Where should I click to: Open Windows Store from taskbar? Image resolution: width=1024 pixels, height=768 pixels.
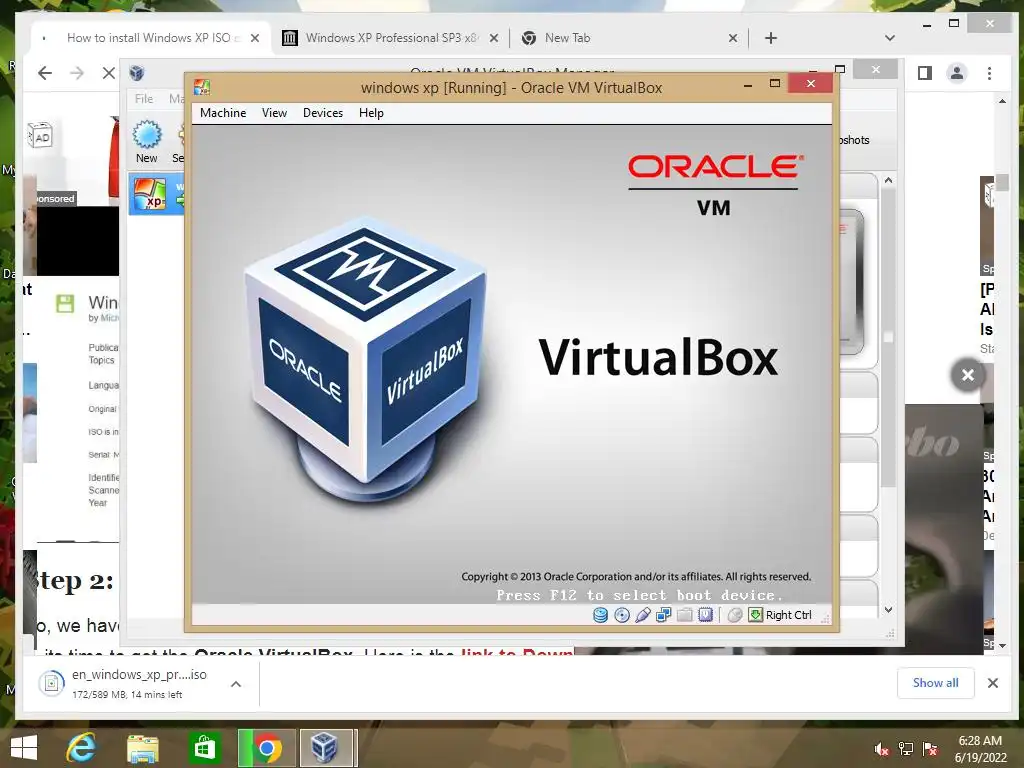point(204,748)
